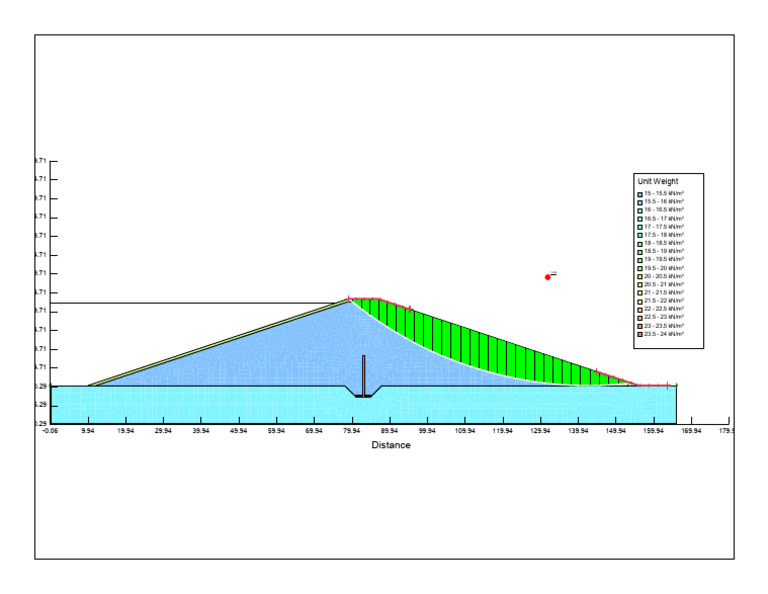768x594 pixels.
Task: Click the '21.5 - 22 kN/m³' legend label
Action: click(664, 301)
